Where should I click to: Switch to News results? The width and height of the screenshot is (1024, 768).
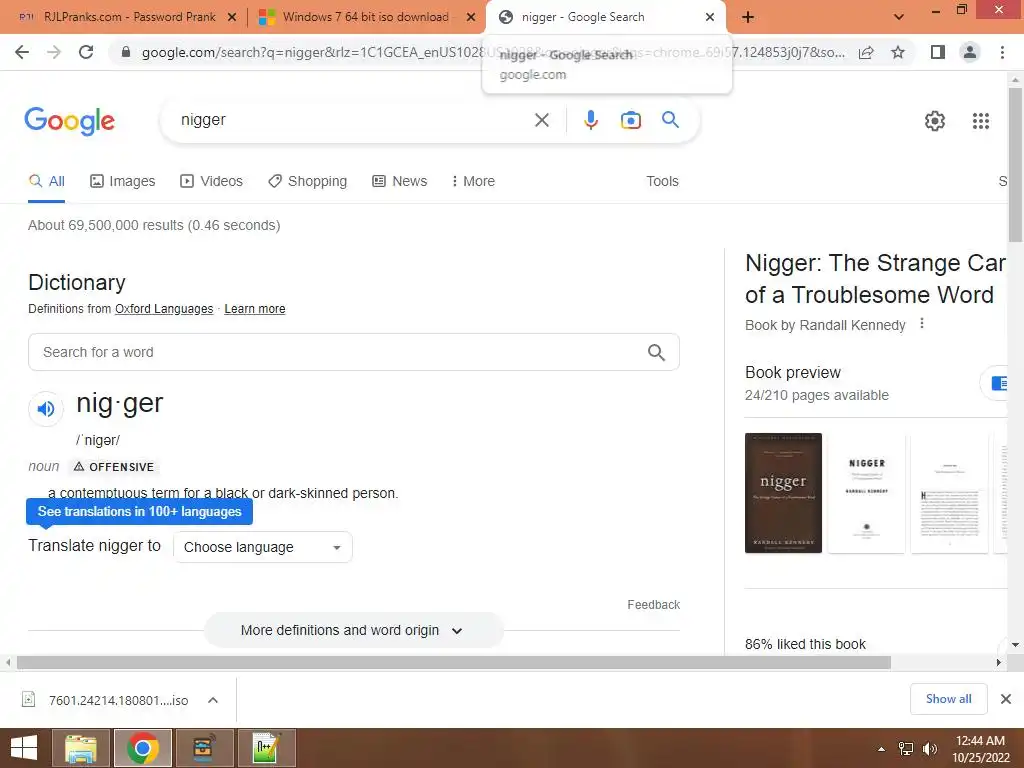pos(400,181)
